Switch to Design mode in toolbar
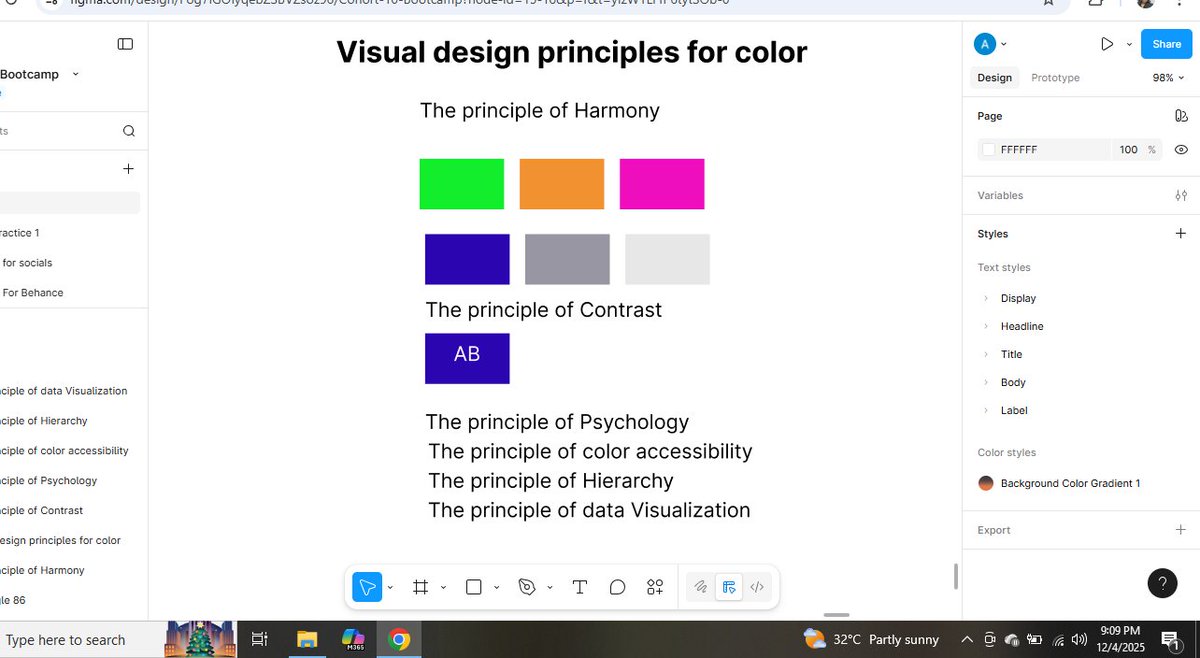The width and height of the screenshot is (1200, 658). 729,587
